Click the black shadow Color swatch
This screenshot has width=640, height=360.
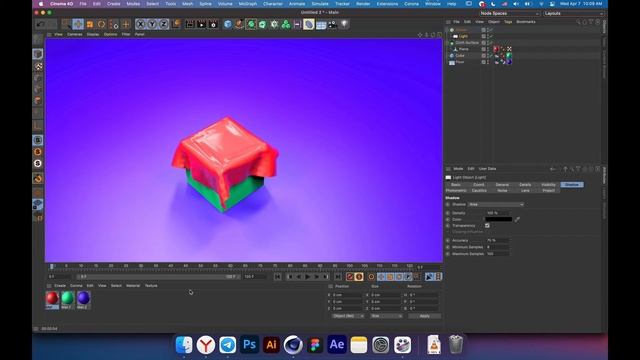(498, 219)
